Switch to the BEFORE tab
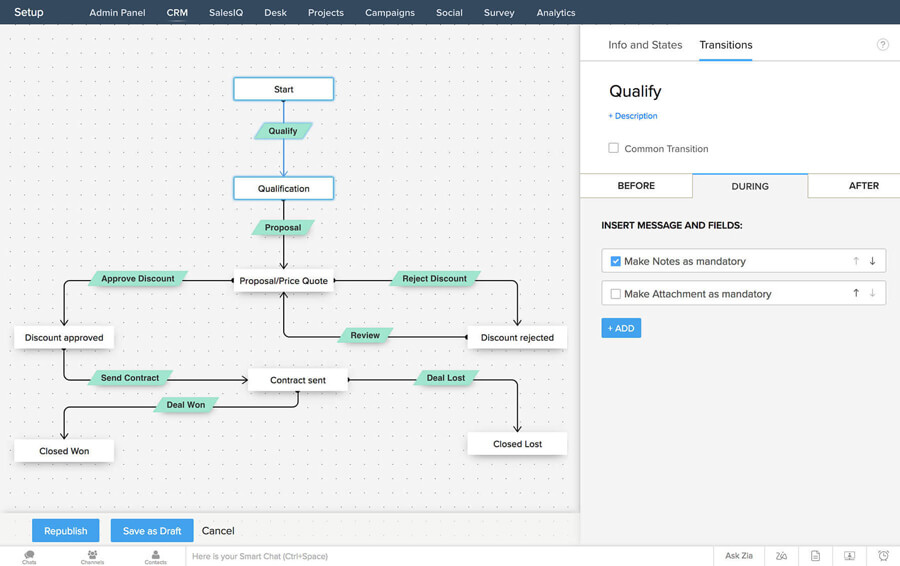Screen dimensions: 900x566 [636, 186]
